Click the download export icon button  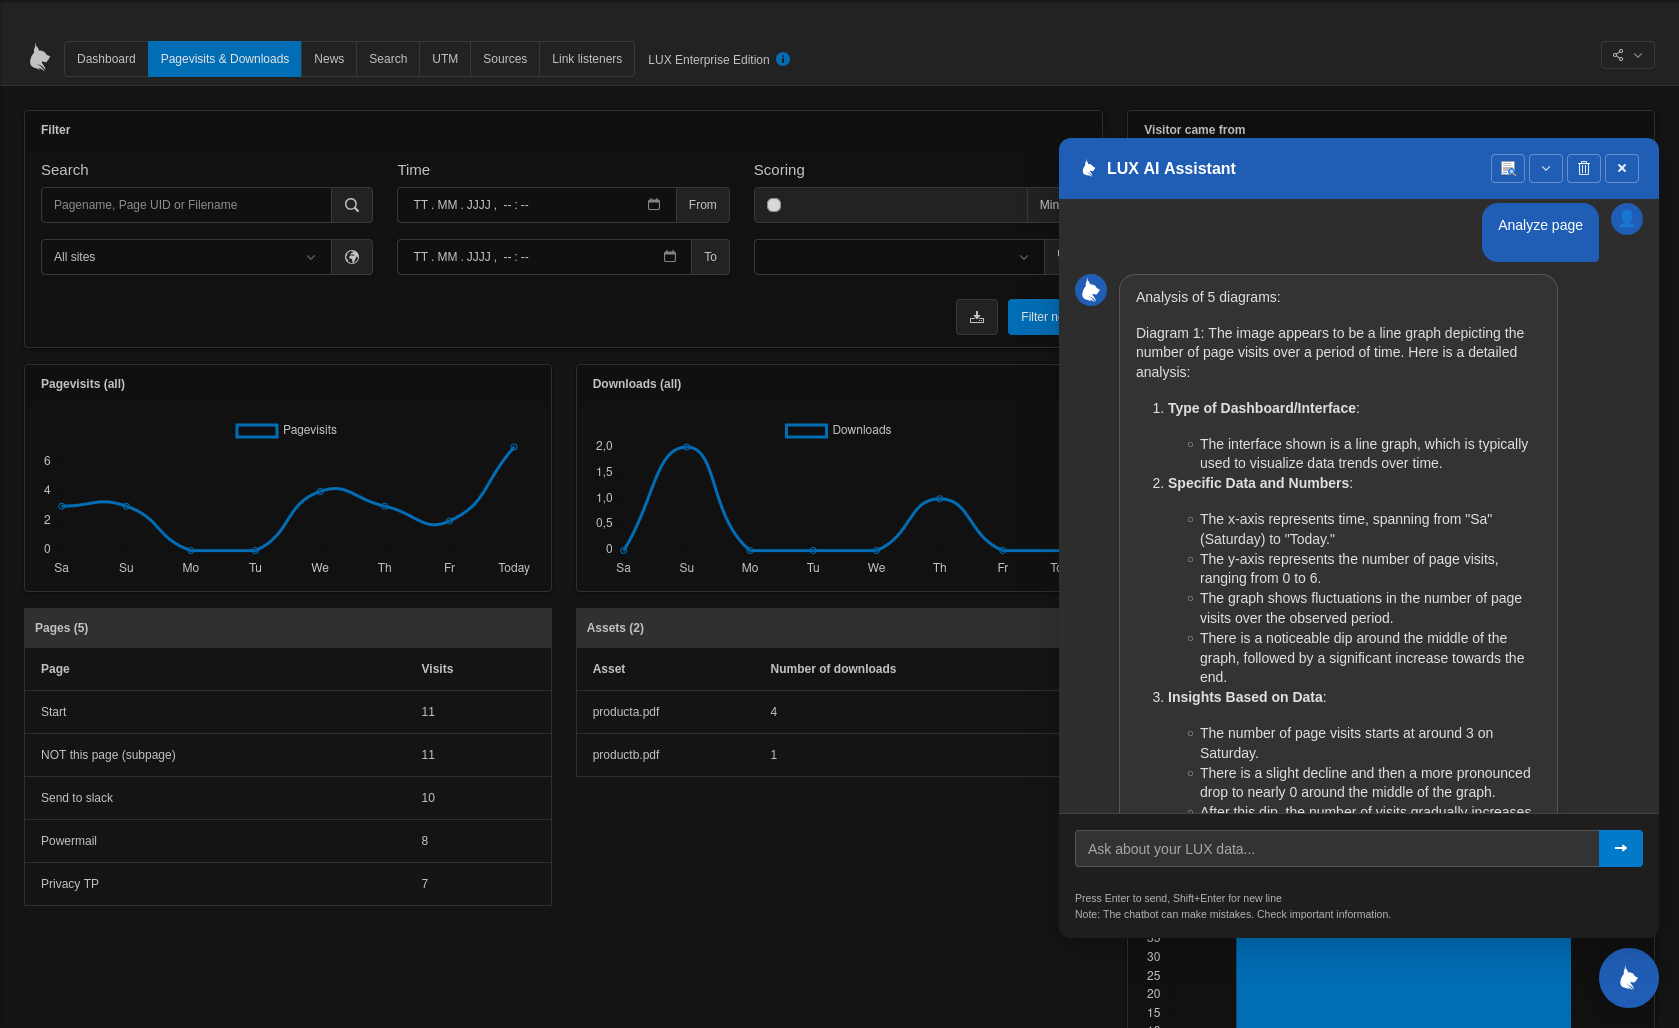(x=977, y=317)
